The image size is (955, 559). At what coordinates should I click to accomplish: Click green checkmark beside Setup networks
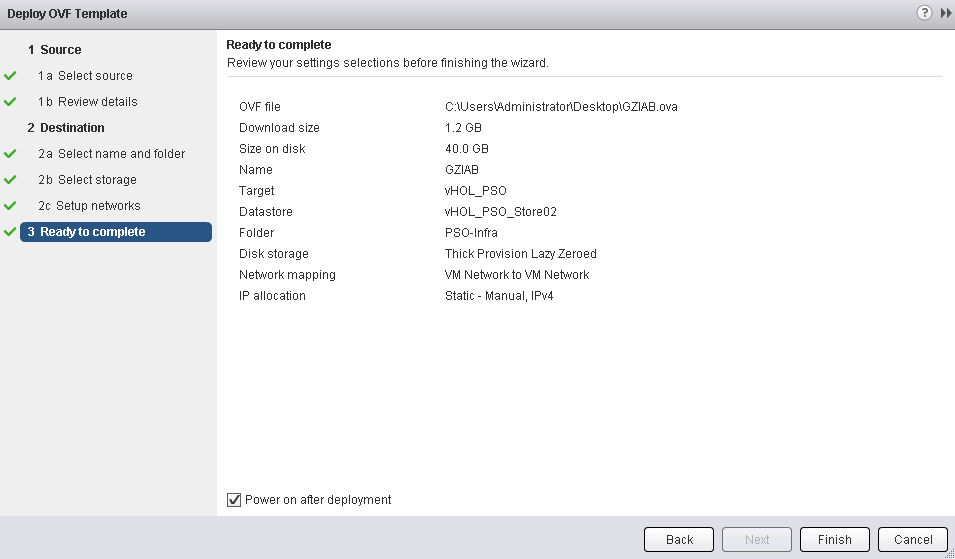[x=10, y=206]
